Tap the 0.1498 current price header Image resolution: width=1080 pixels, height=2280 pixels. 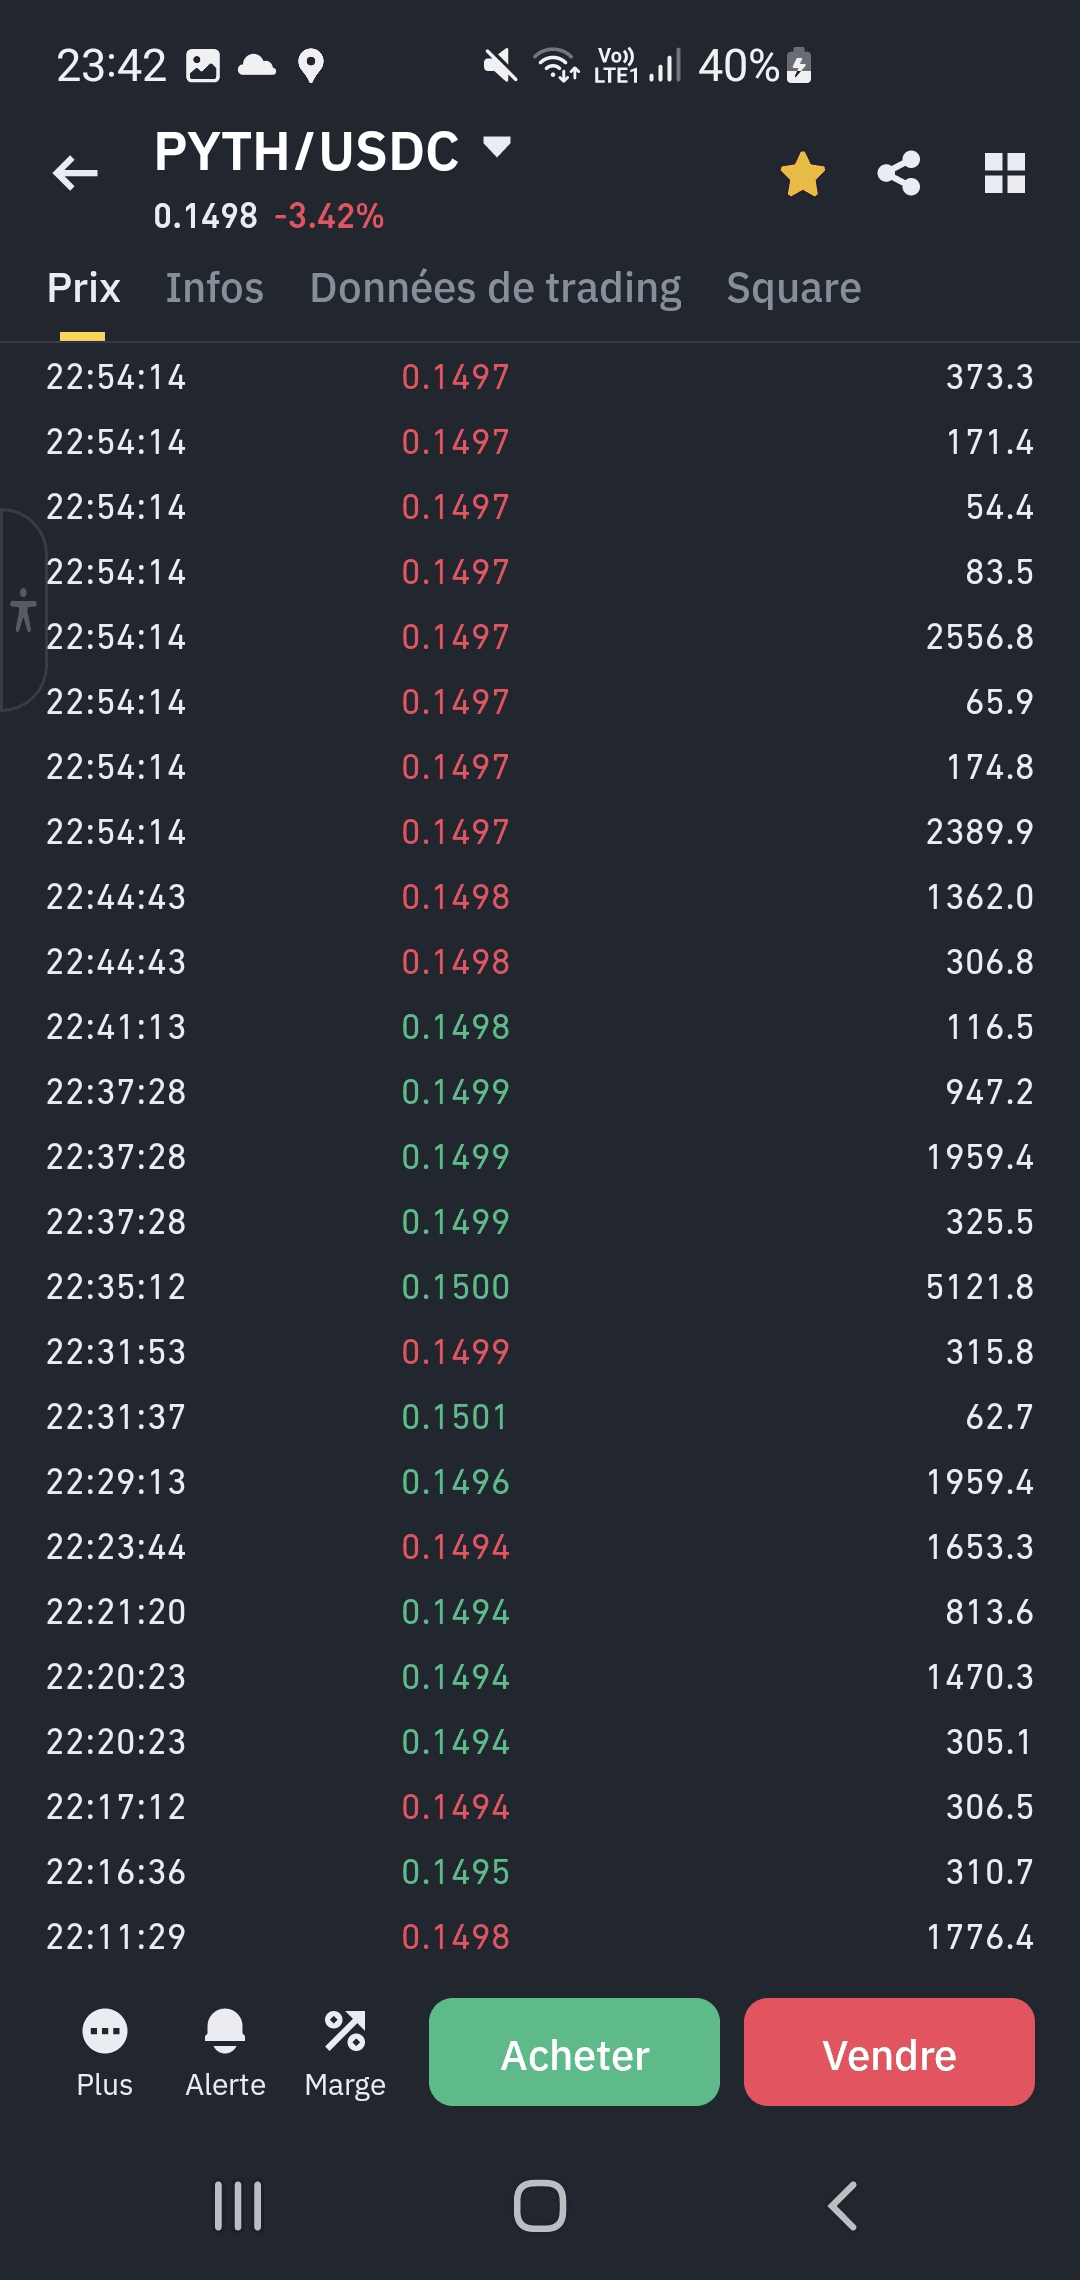coord(205,216)
